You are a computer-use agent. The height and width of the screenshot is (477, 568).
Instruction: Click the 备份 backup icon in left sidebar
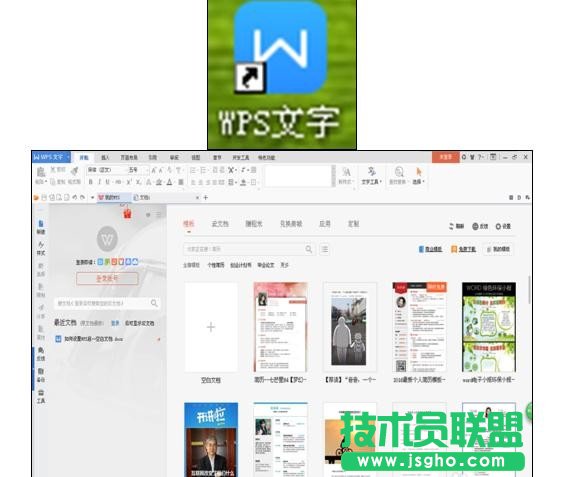point(41,375)
